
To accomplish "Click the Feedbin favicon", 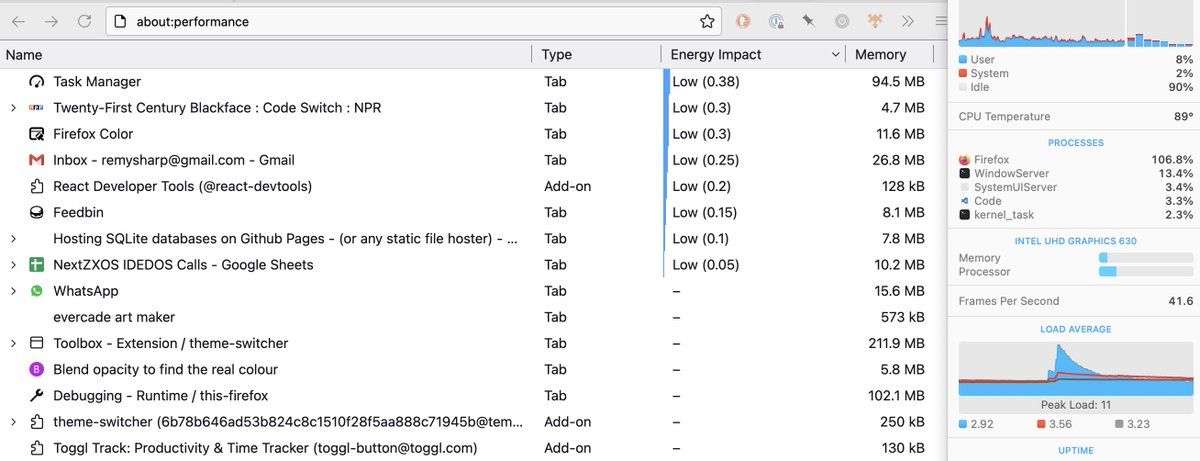I will tap(36, 213).
